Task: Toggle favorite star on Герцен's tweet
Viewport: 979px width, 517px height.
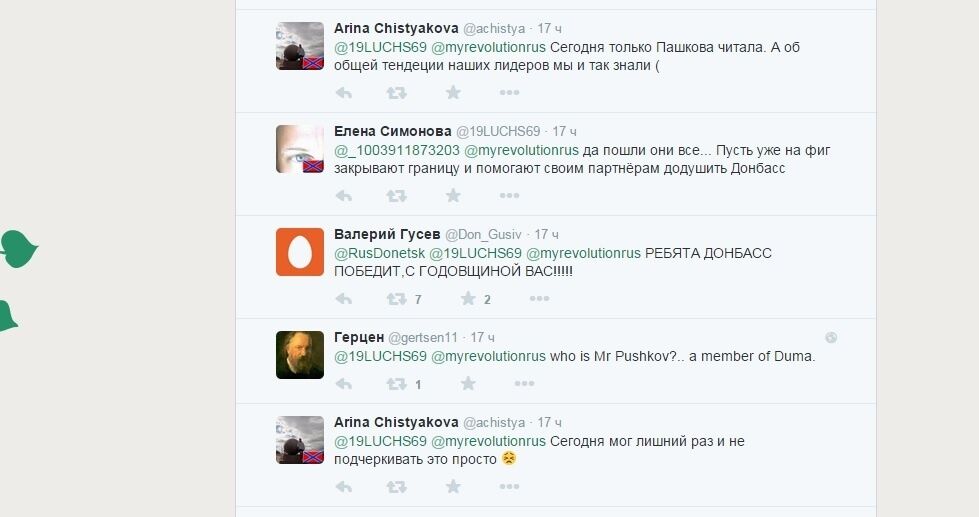Action: (467, 384)
